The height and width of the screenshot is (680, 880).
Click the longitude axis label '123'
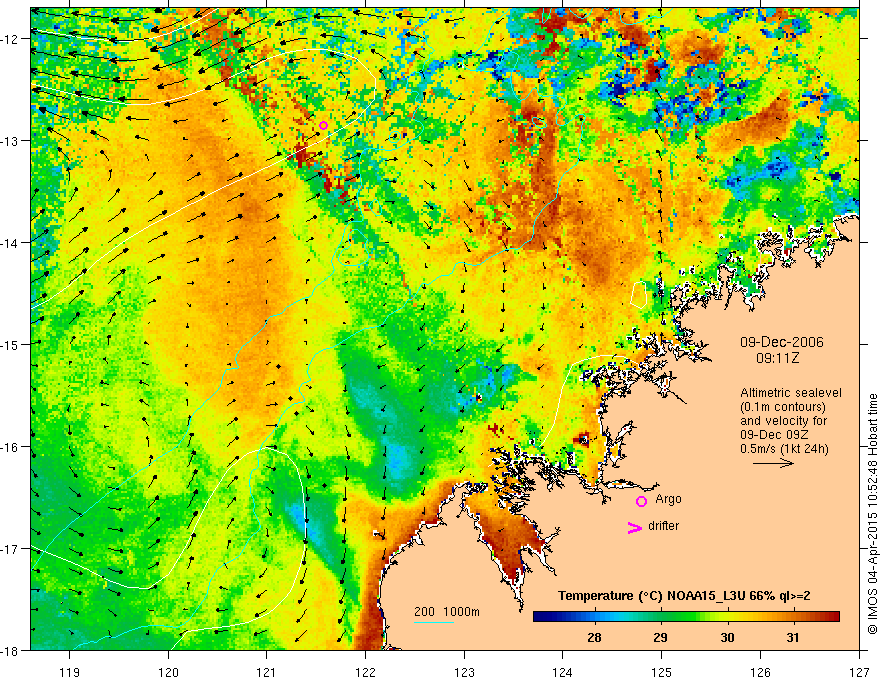coord(464,673)
